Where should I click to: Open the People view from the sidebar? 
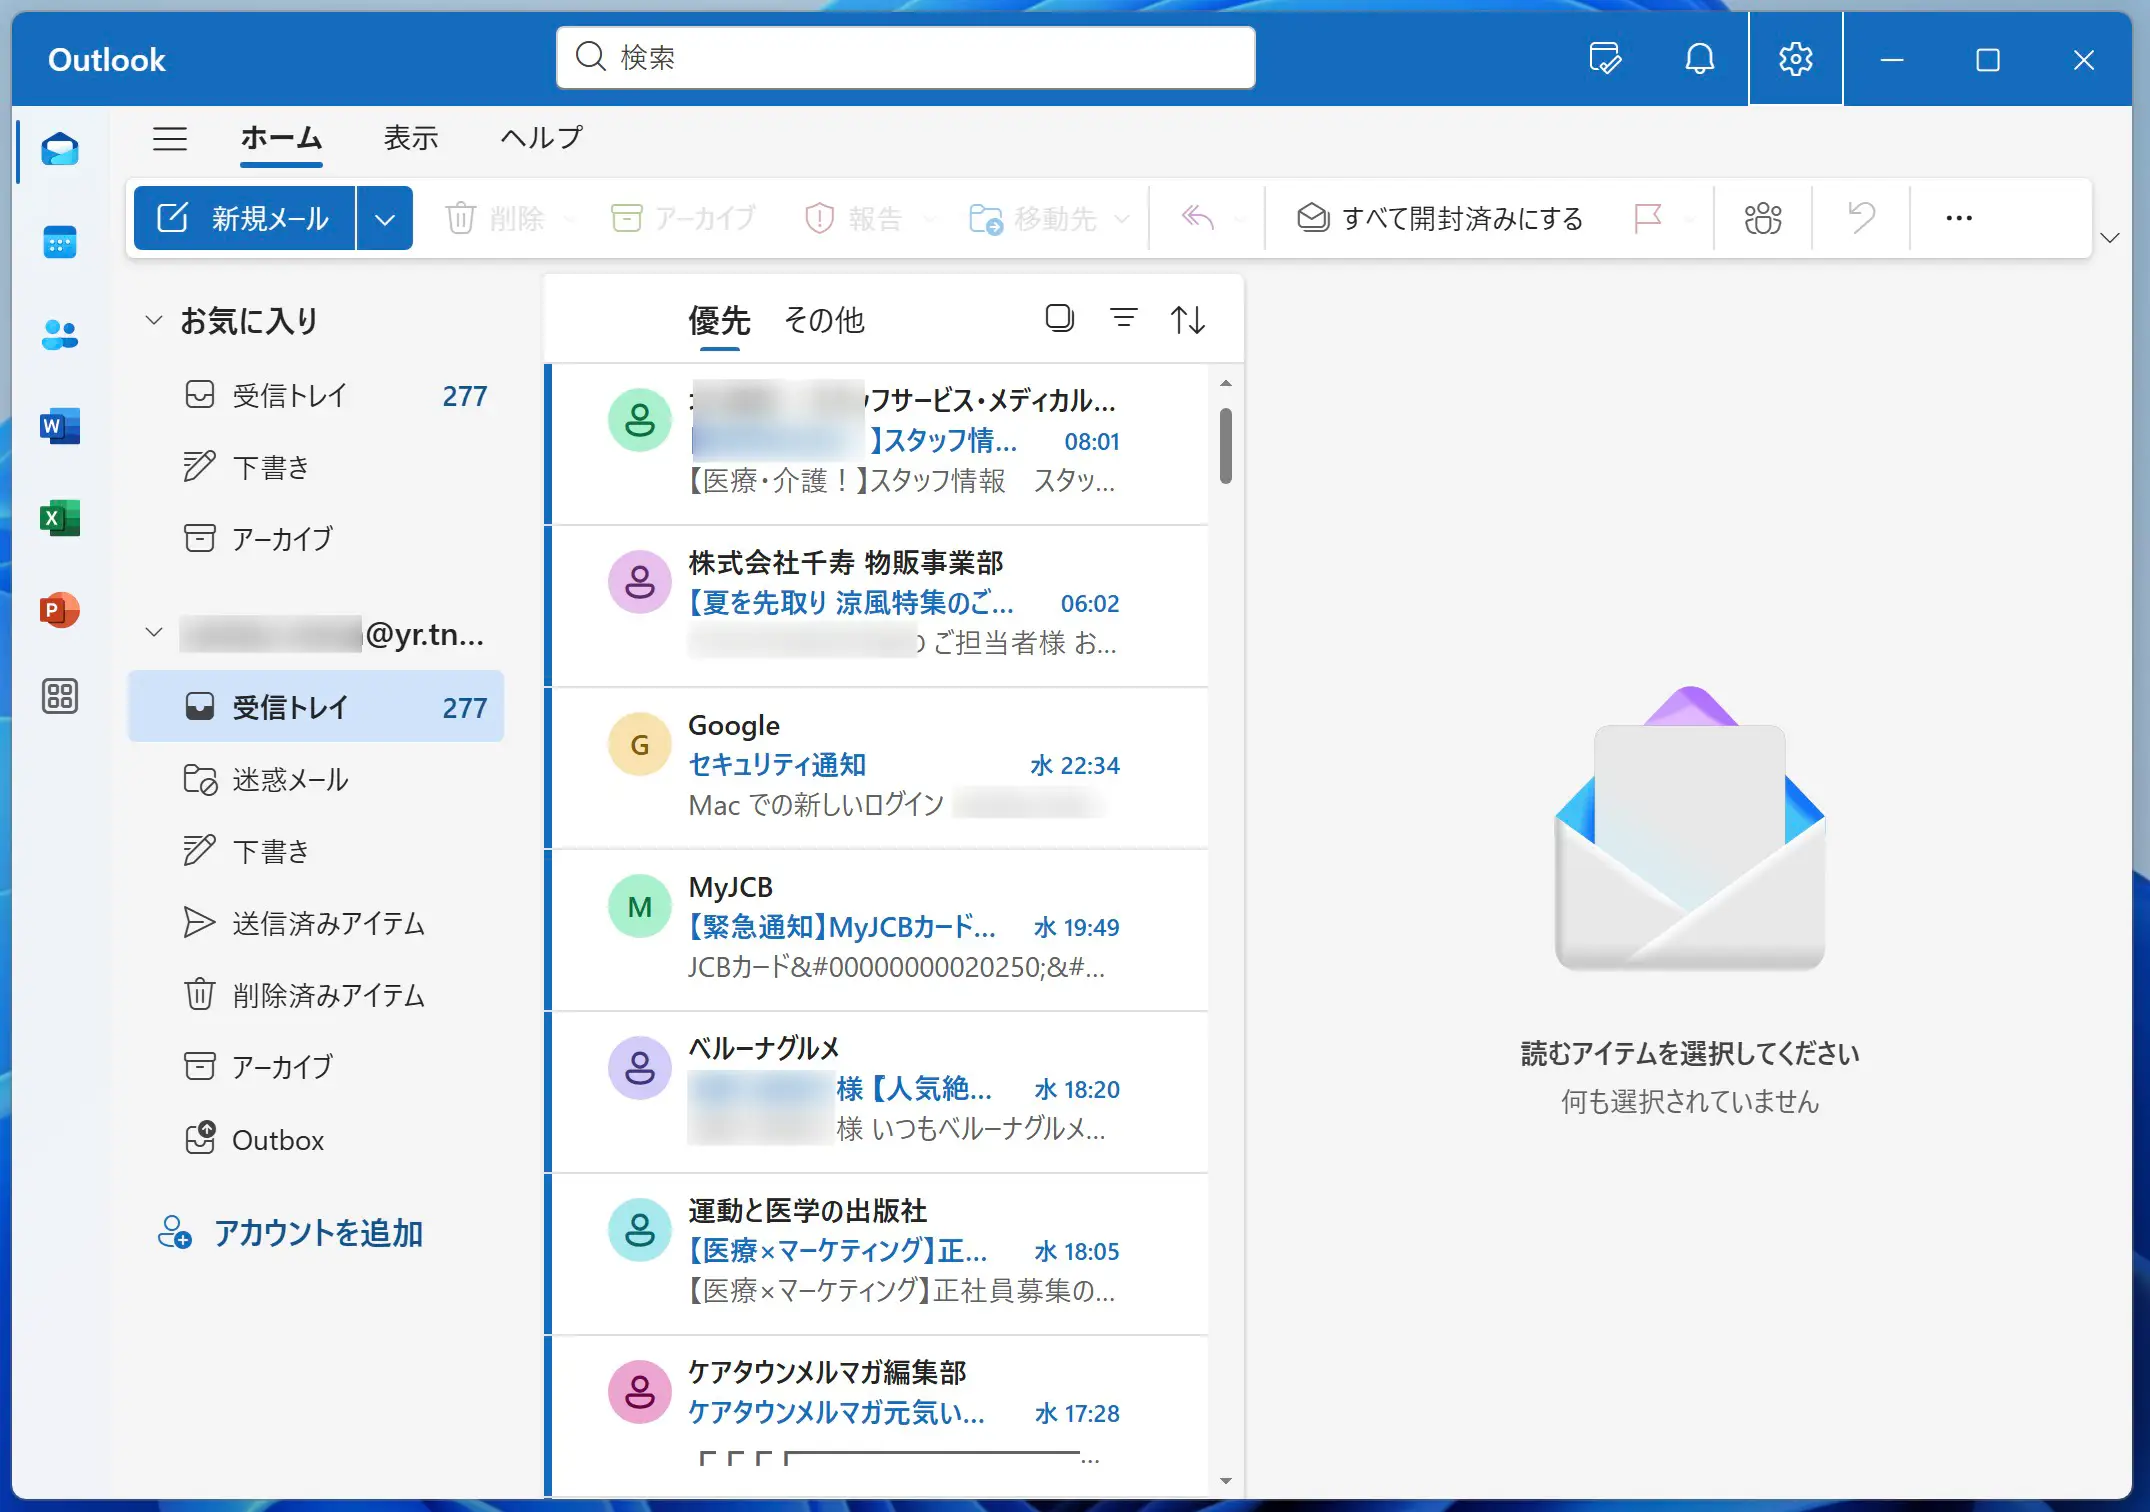59,333
